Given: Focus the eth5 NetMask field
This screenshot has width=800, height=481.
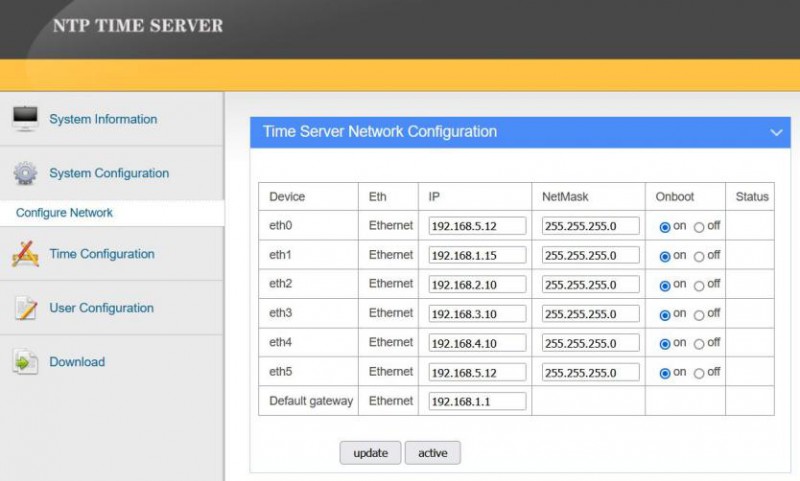Looking at the screenshot, I should [x=590, y=372].
